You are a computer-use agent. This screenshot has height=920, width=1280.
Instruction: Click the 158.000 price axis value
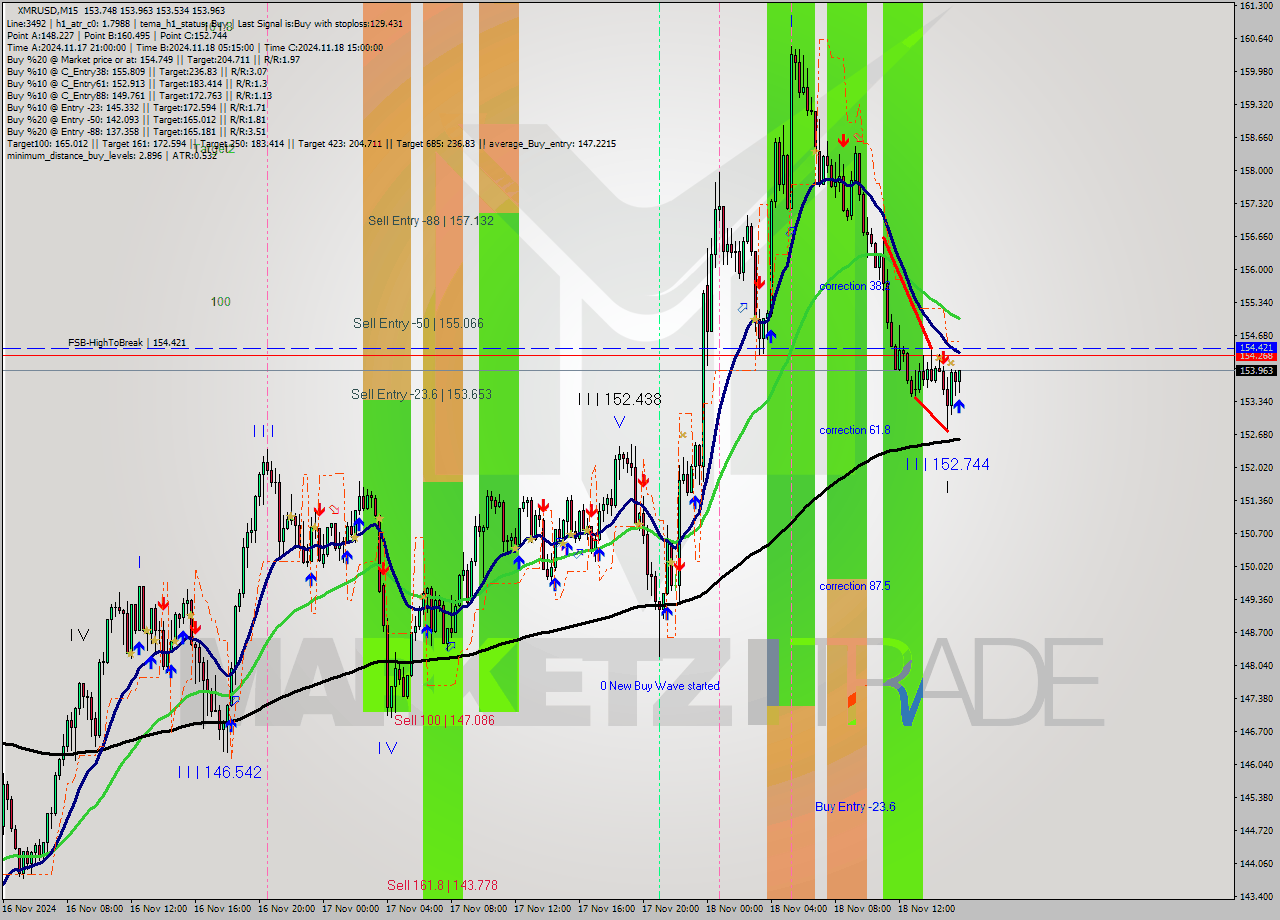pos(1256,171)
